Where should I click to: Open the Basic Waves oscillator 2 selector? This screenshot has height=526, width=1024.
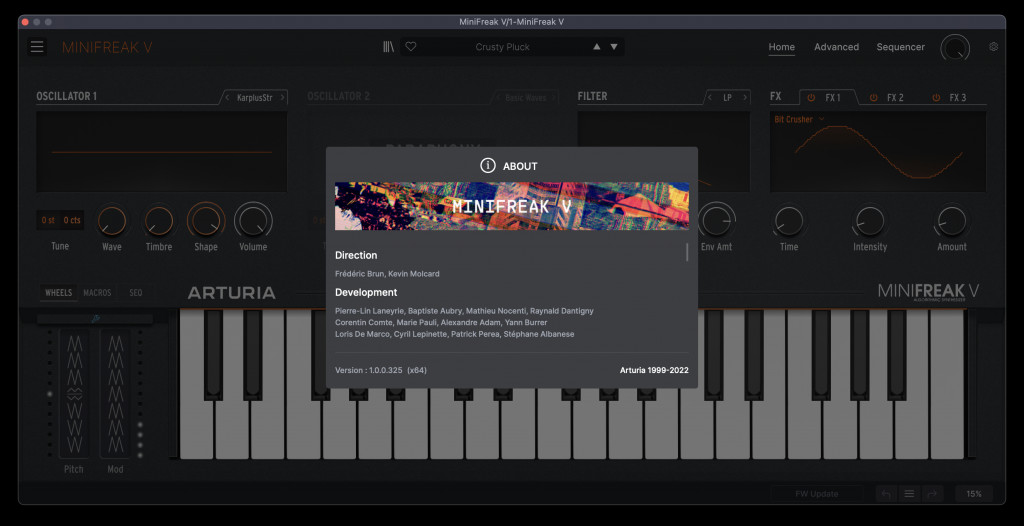click(526, 97)
